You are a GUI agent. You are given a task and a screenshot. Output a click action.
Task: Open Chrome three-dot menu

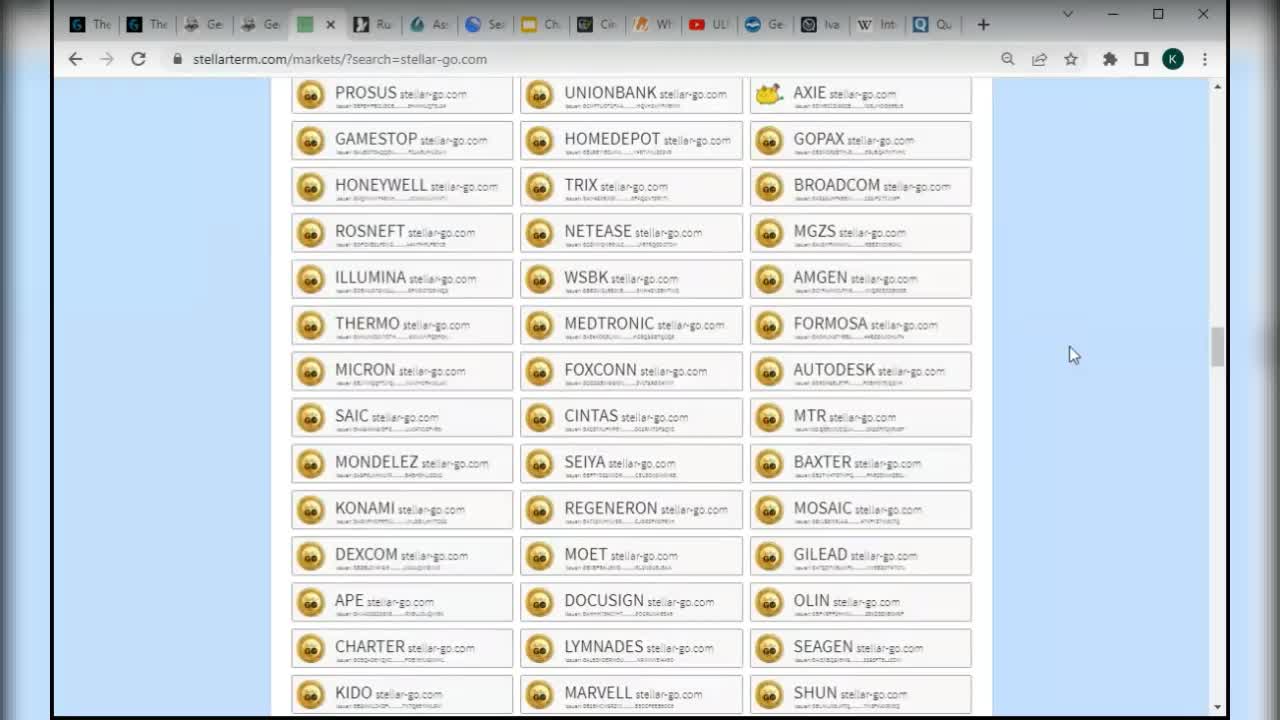pos(1205,59)
